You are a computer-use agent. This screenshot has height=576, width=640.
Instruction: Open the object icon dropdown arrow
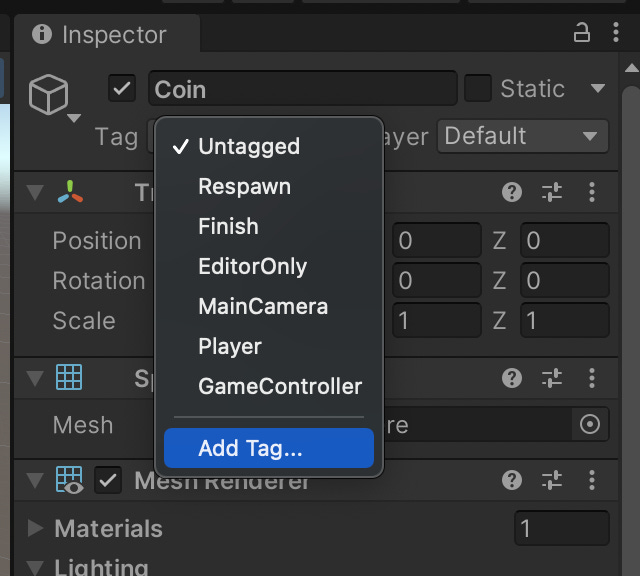pos(74,118)
